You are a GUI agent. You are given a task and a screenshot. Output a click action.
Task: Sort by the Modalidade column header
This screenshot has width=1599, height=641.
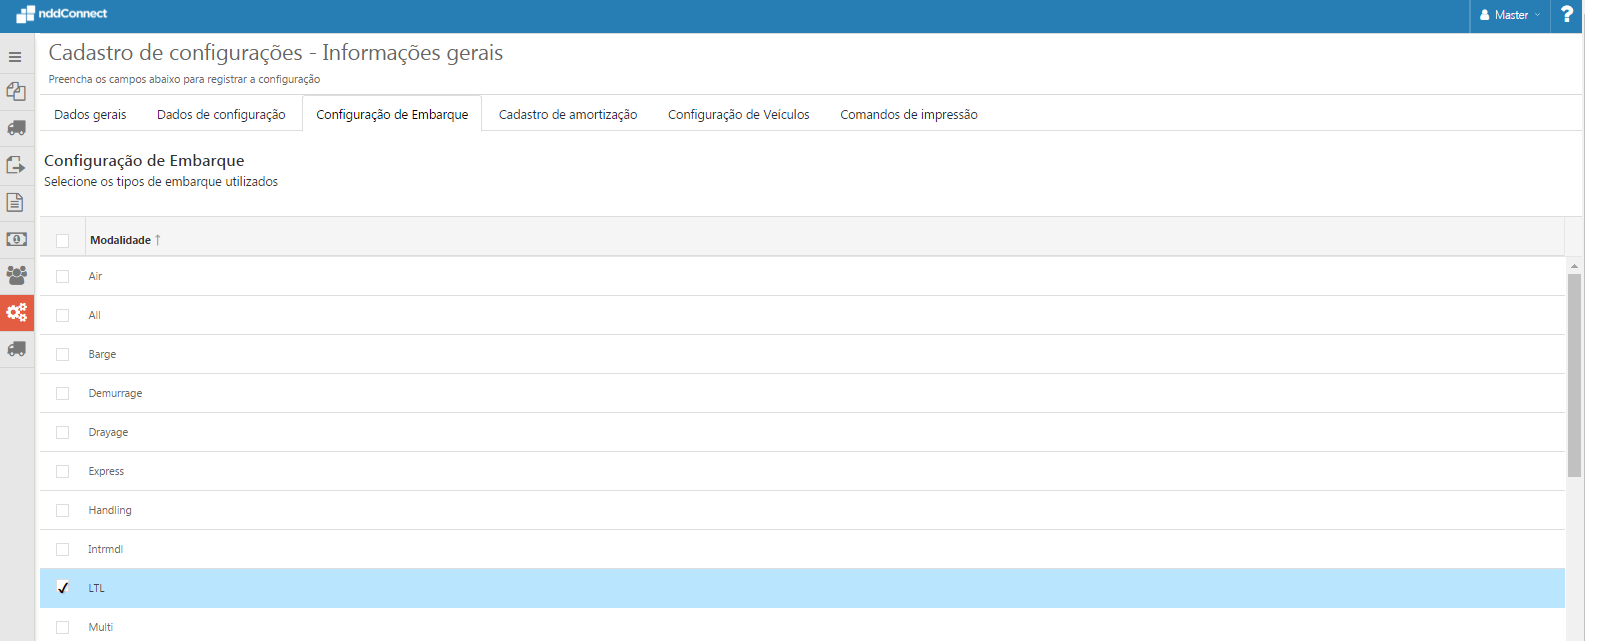tap(121, 240)
